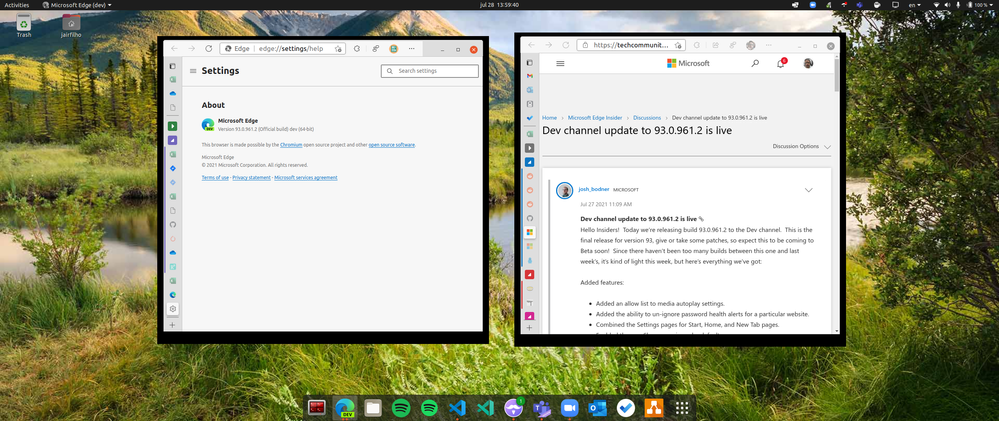Open the Activities overview

click(17, 4)
